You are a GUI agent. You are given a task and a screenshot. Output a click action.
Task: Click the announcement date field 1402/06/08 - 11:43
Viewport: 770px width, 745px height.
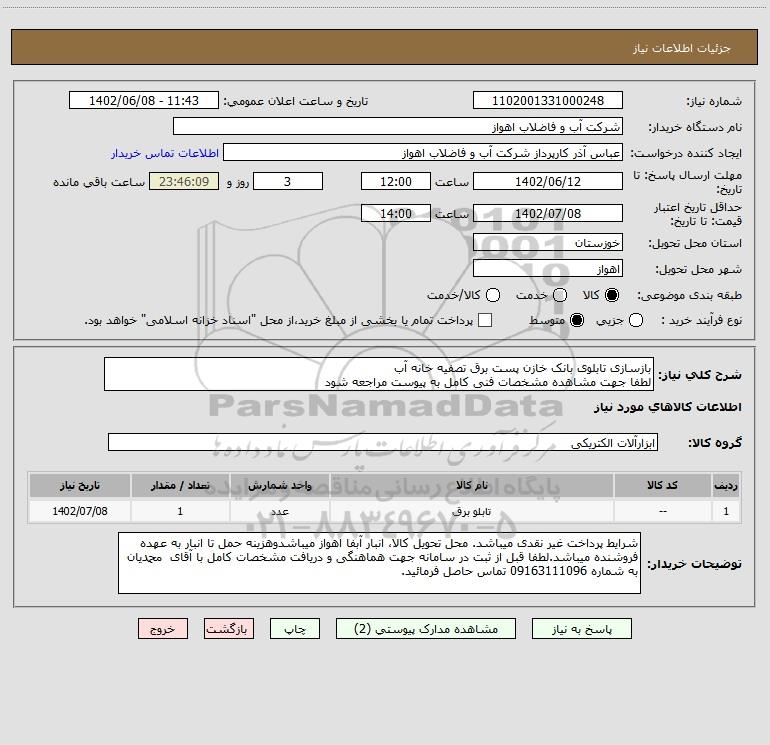point(144,100)
